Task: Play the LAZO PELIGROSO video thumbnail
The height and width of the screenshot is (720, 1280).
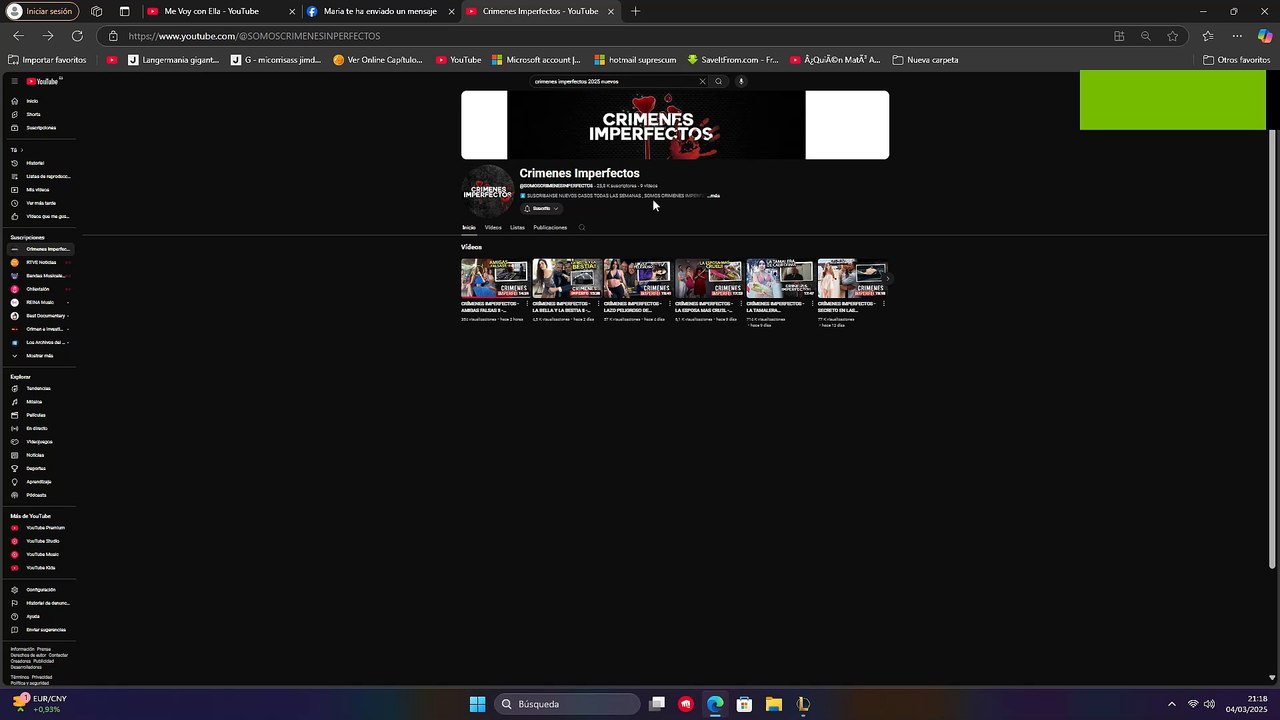Action: click(x=637, y=278)
